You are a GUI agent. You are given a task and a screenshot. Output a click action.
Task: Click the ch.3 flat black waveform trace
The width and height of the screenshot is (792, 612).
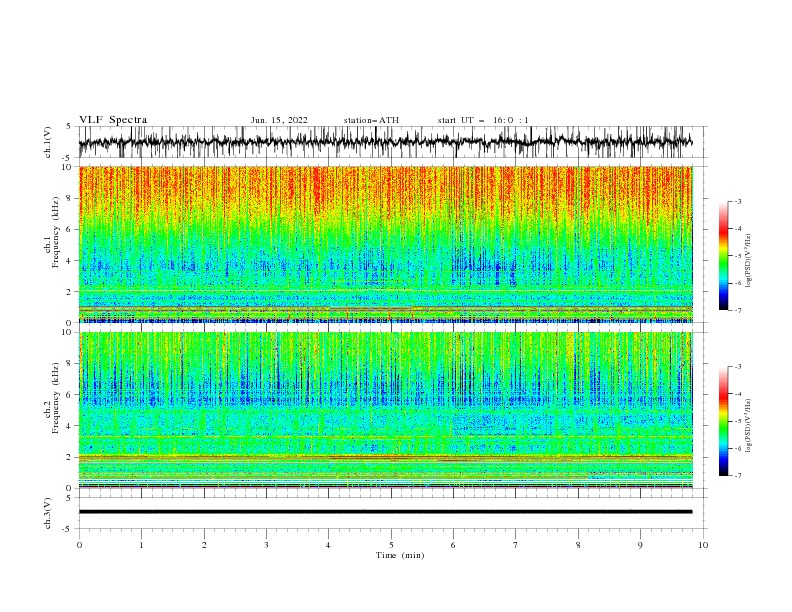coord(385,512)
